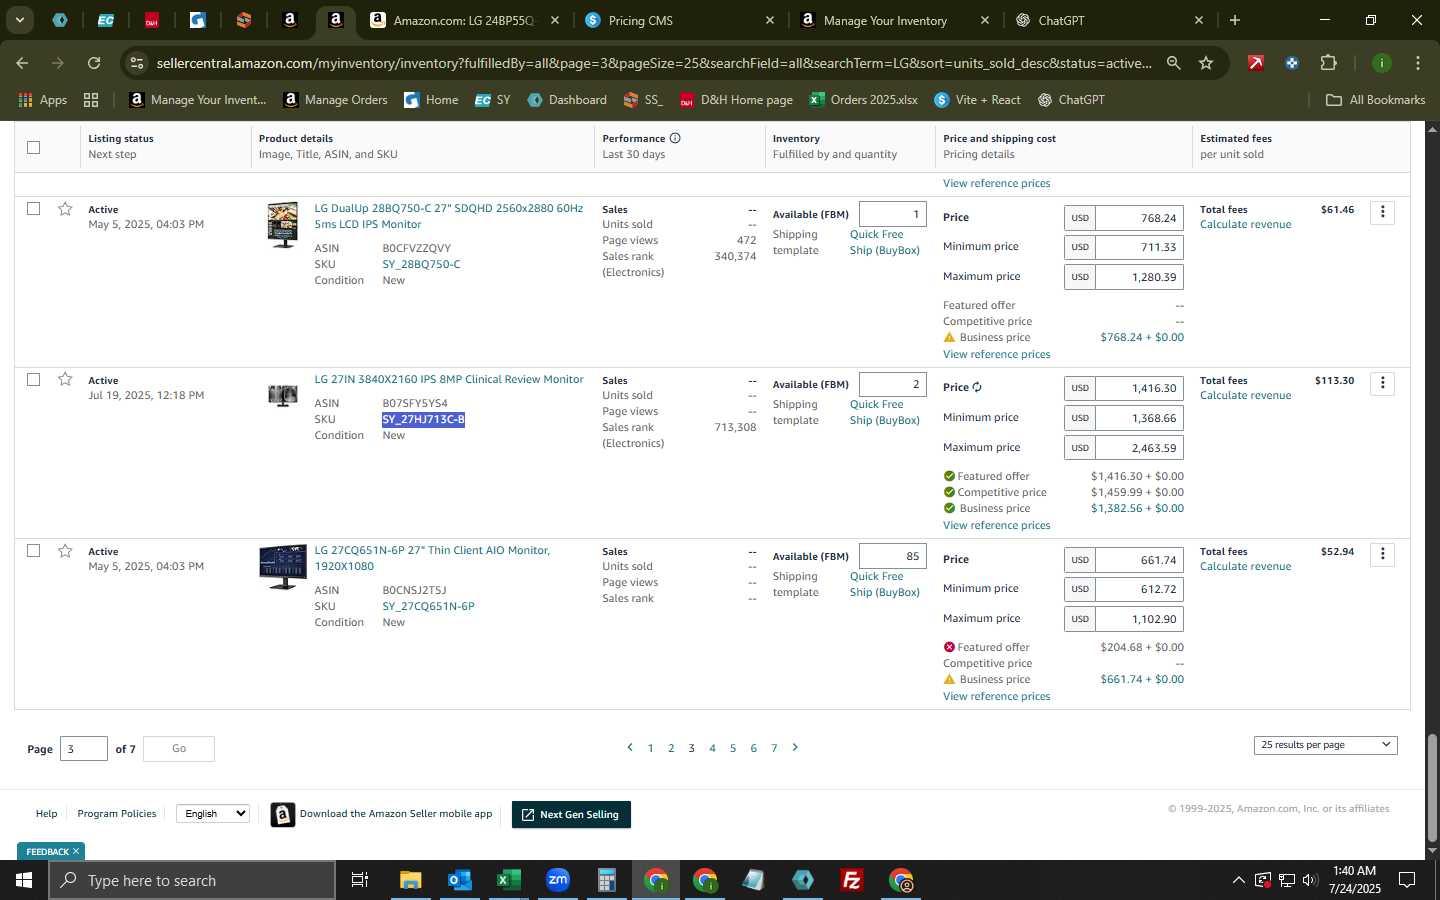This screenshot has width=1440, height=900.
Task: Expand the tab search dropdown arrow
Action: [19, 20]
